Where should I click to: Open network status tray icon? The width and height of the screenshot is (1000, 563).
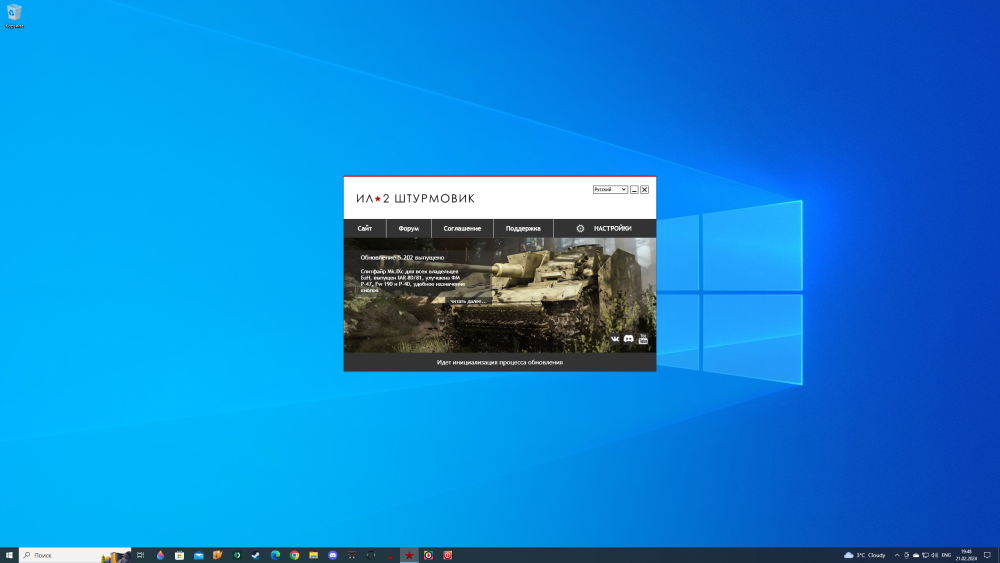(925, 555)
